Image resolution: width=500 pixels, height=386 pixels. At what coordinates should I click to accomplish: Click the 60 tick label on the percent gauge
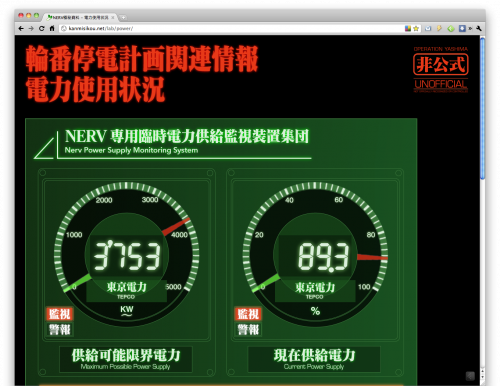click(x=339, y=200)
